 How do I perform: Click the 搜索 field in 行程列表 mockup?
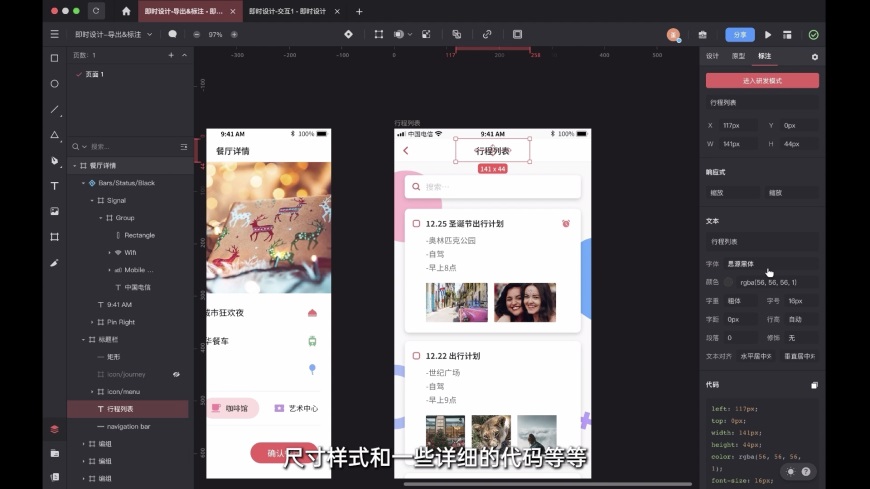493,187
